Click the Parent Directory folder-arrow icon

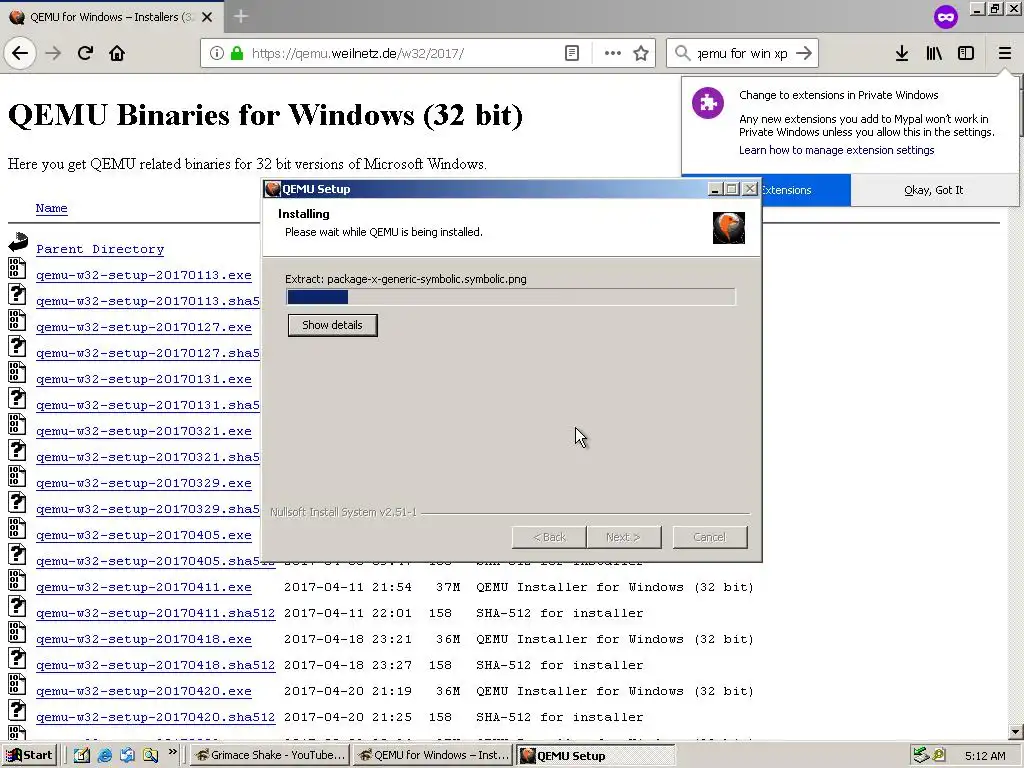18,242
